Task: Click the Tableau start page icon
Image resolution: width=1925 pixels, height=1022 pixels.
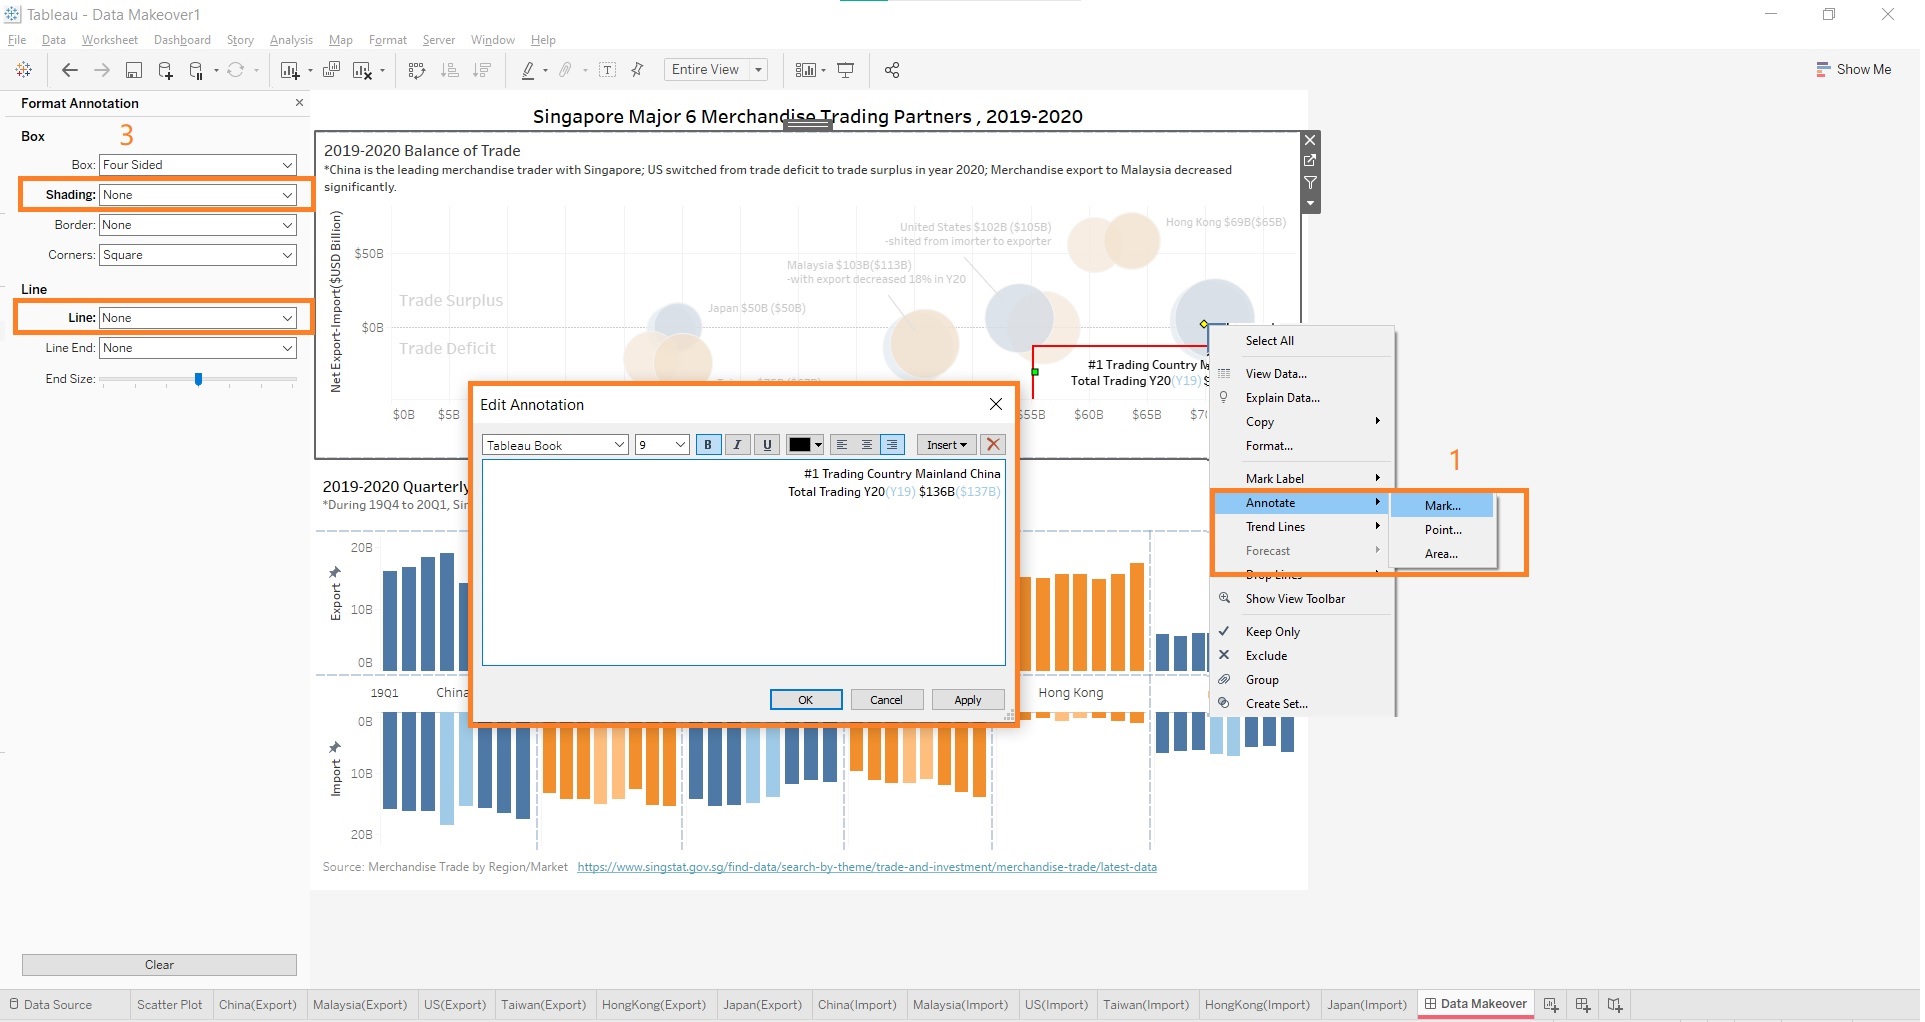Action: (x=24, y=70)
